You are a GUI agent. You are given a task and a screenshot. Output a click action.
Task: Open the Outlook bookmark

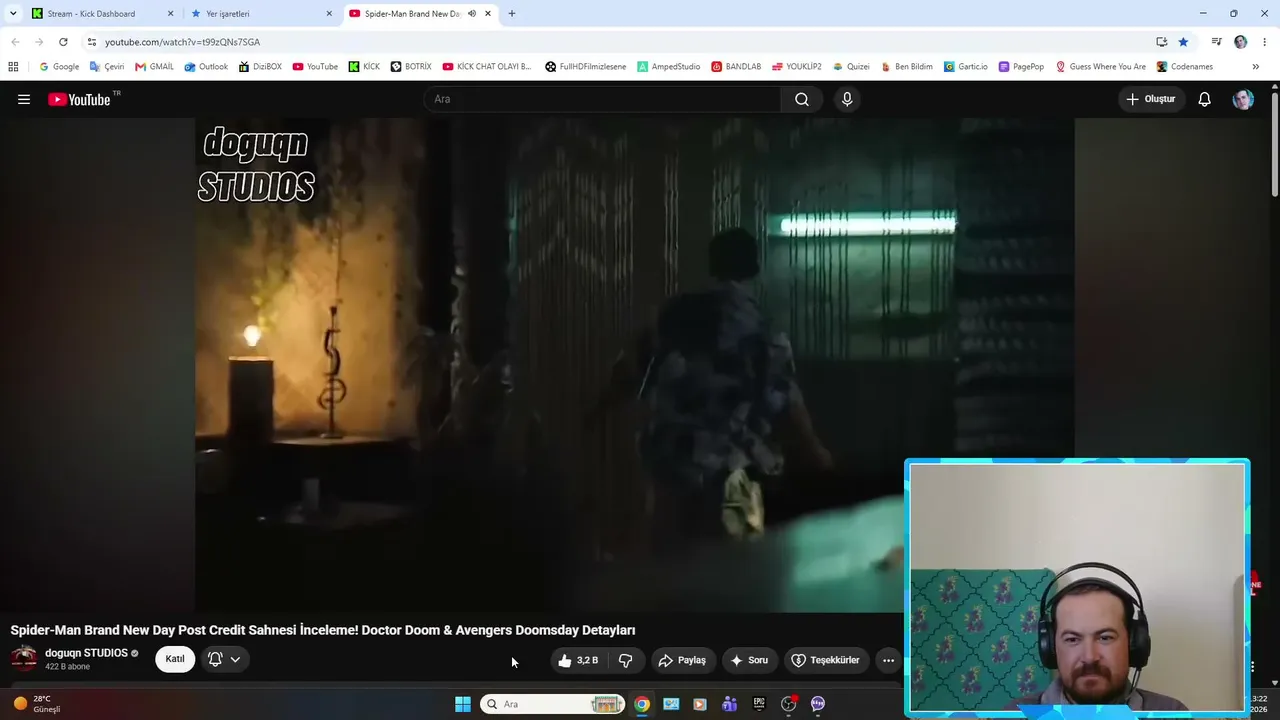pyautogui.click(x=206, y=67)
